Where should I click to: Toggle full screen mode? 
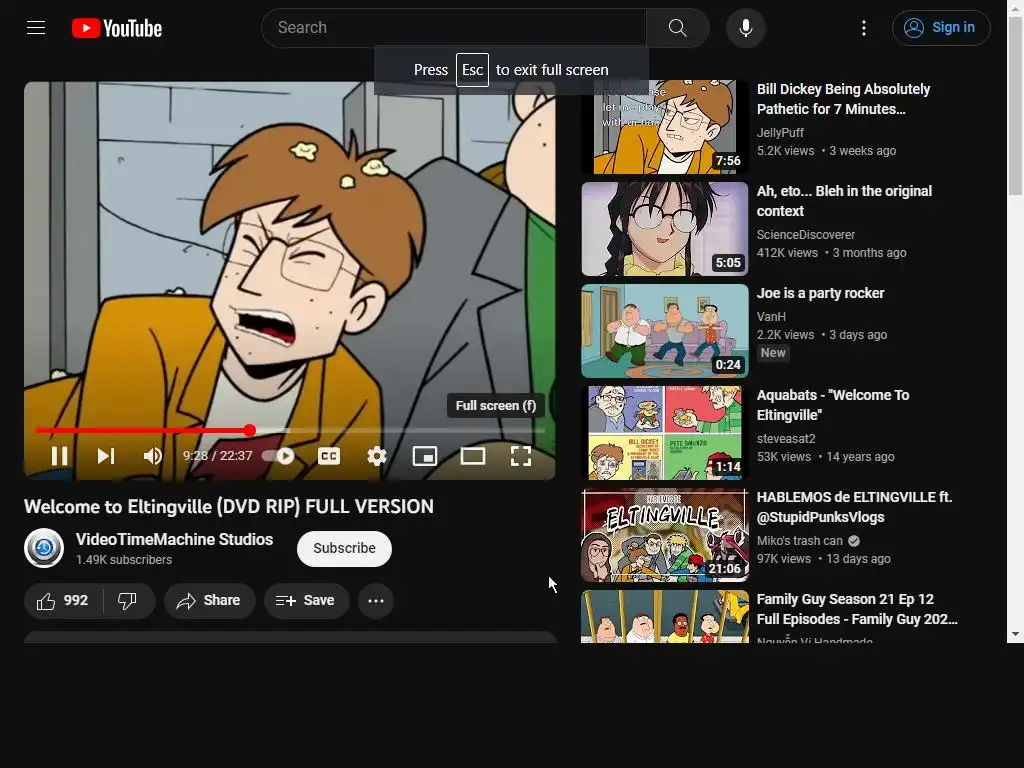520,456
